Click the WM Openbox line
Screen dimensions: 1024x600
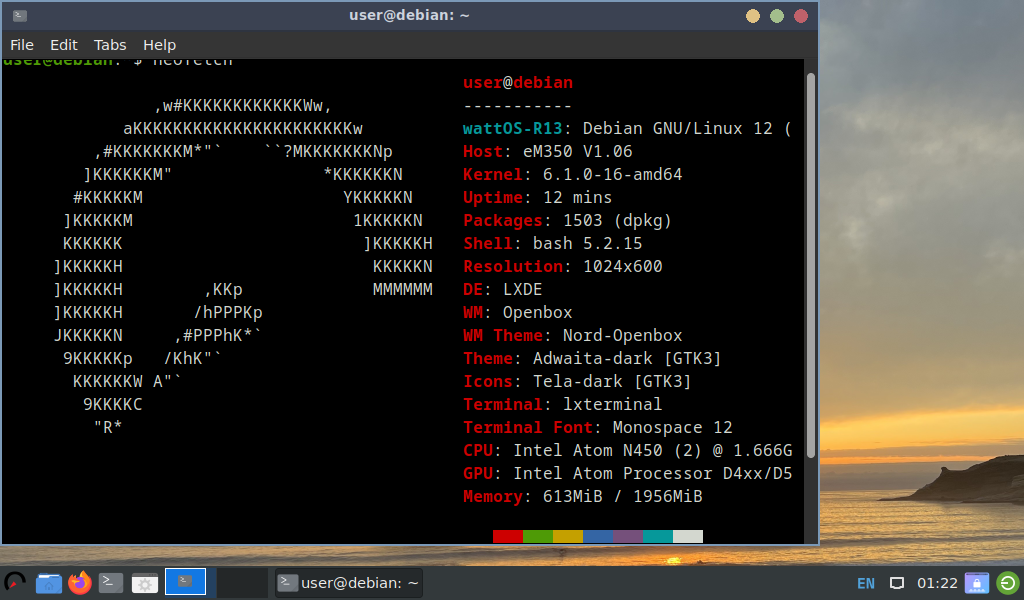click(518, 312)
